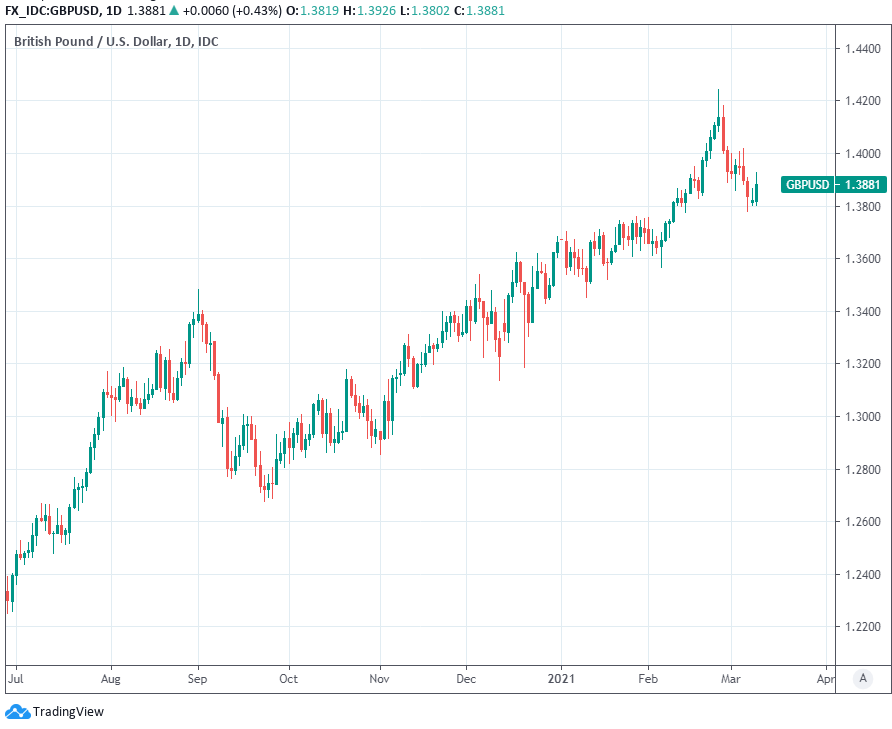The height and width of the screenshot is (729, 892).
Task: Click the Dec label on time axis
Action: click(466, 678)
